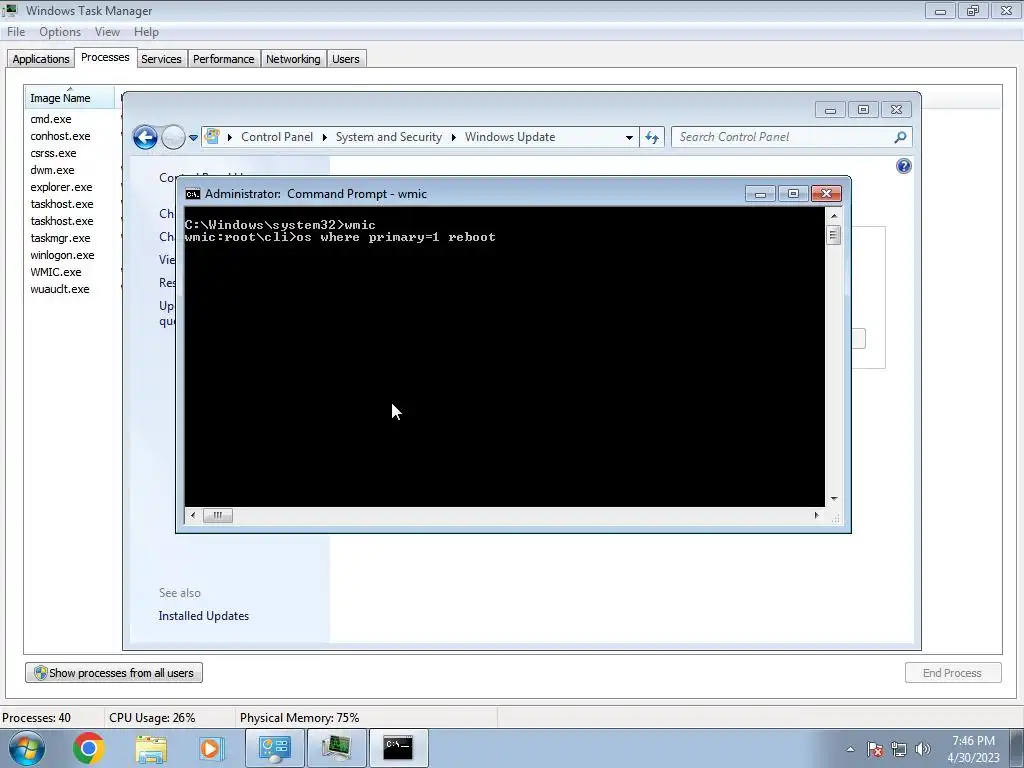Switch to the Performance tab
Screen dimensions: 1024x768
point(223,59)
